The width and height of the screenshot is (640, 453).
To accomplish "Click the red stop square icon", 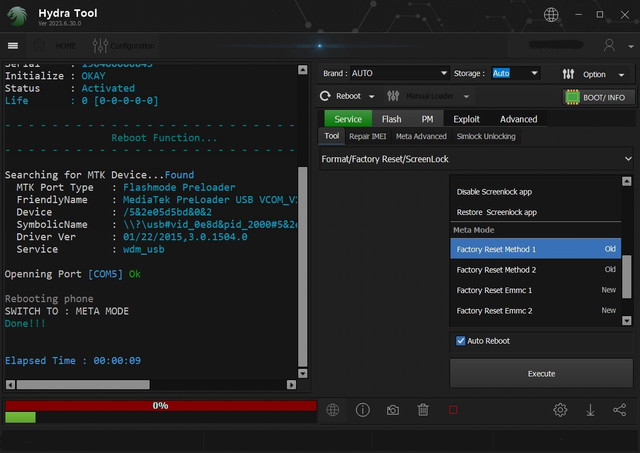I will [x=453, y=410].
